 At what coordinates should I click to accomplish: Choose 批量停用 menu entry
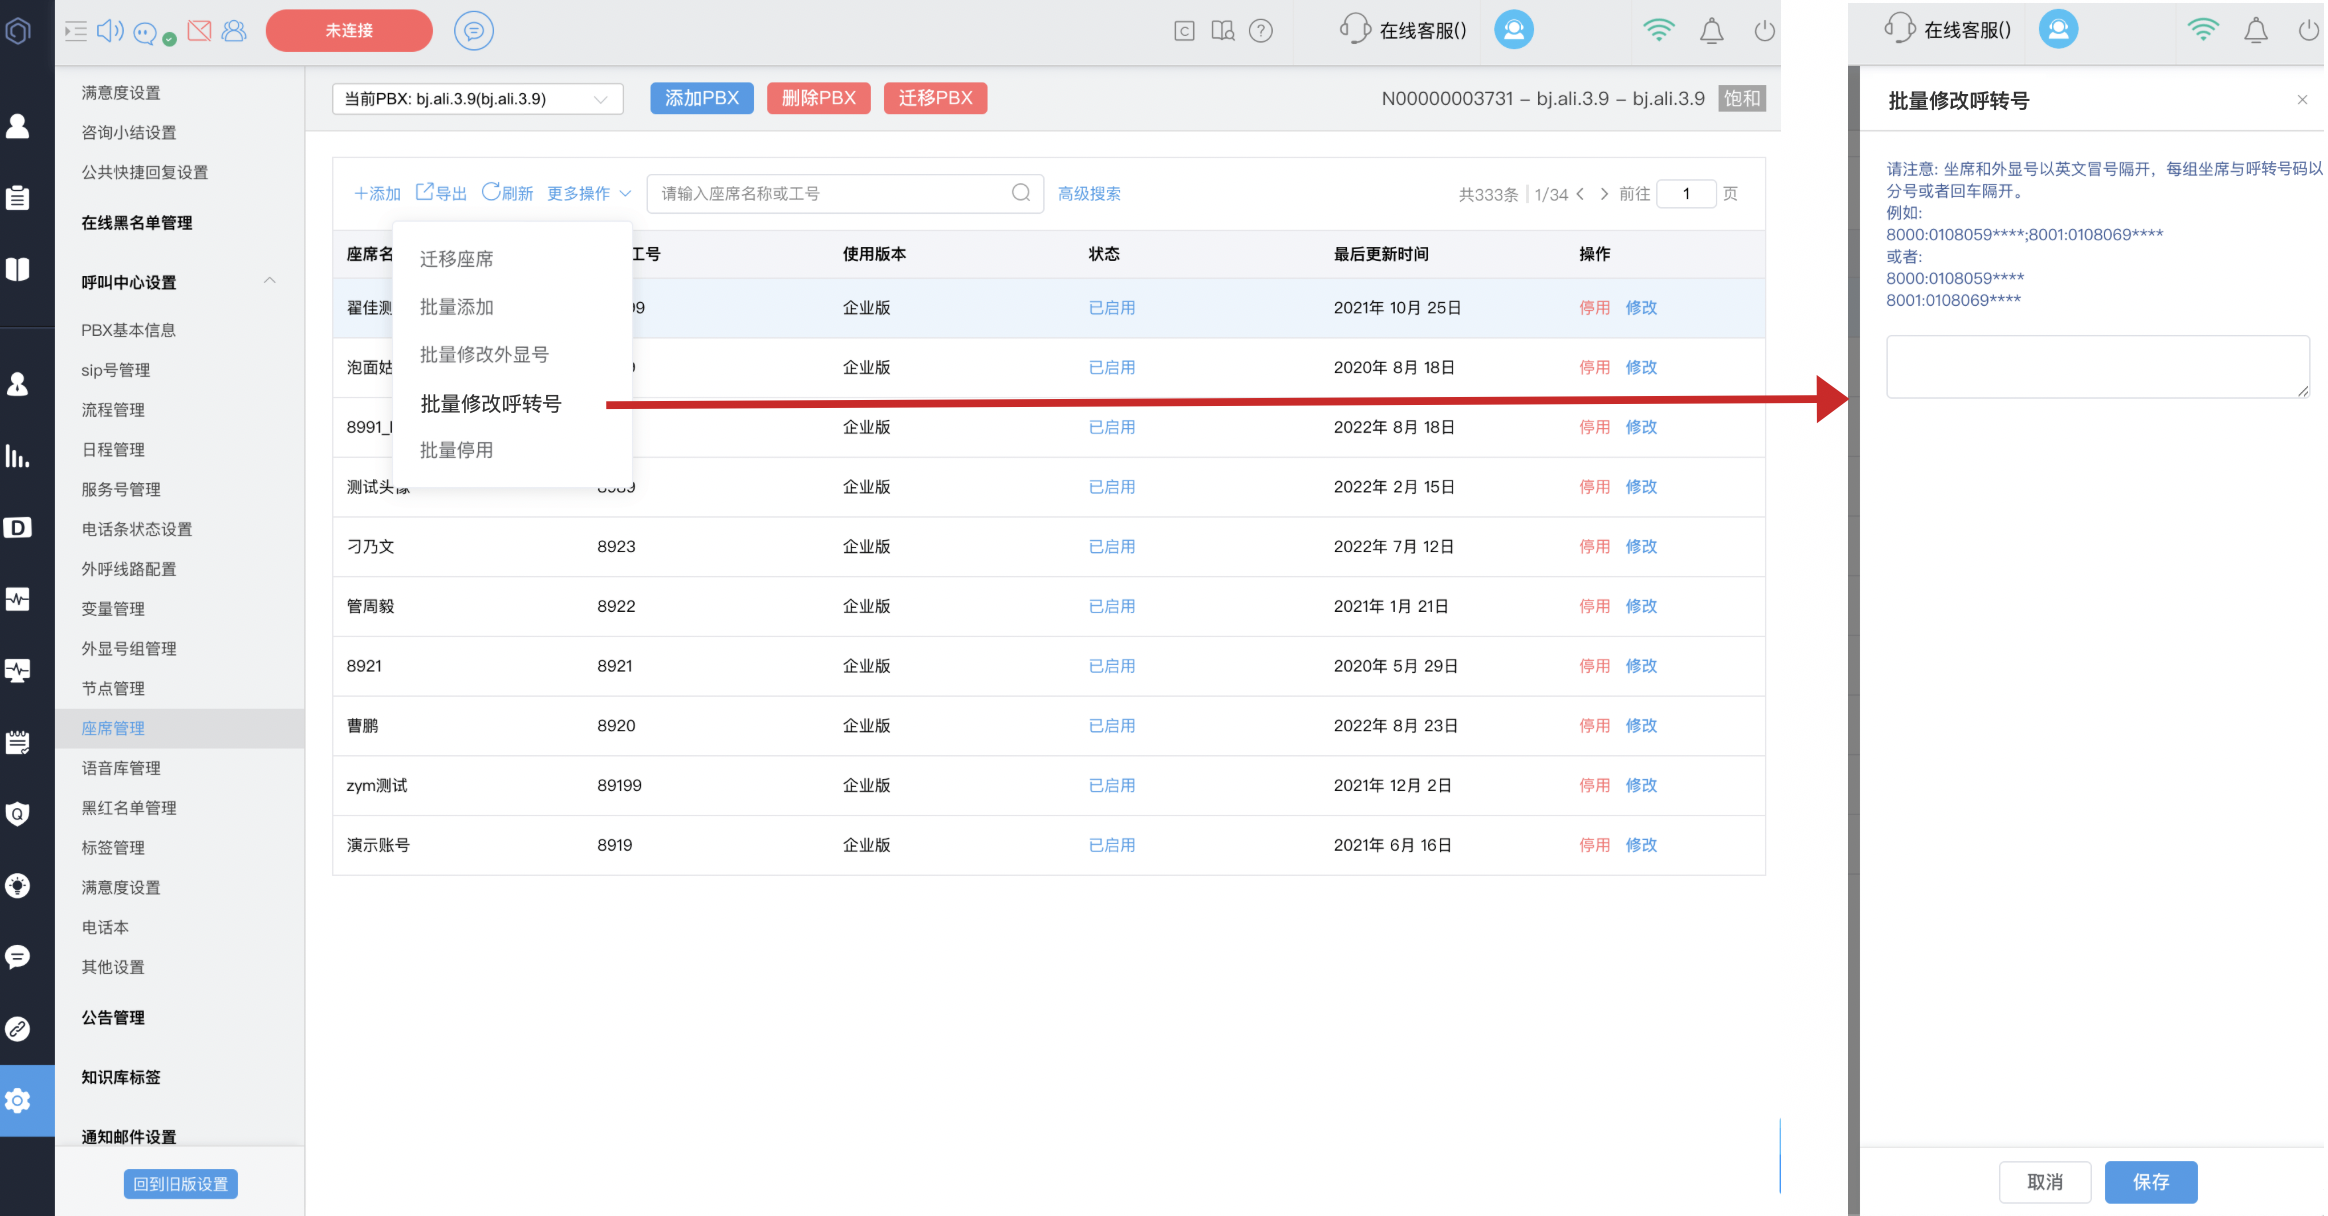click(457, 450)
